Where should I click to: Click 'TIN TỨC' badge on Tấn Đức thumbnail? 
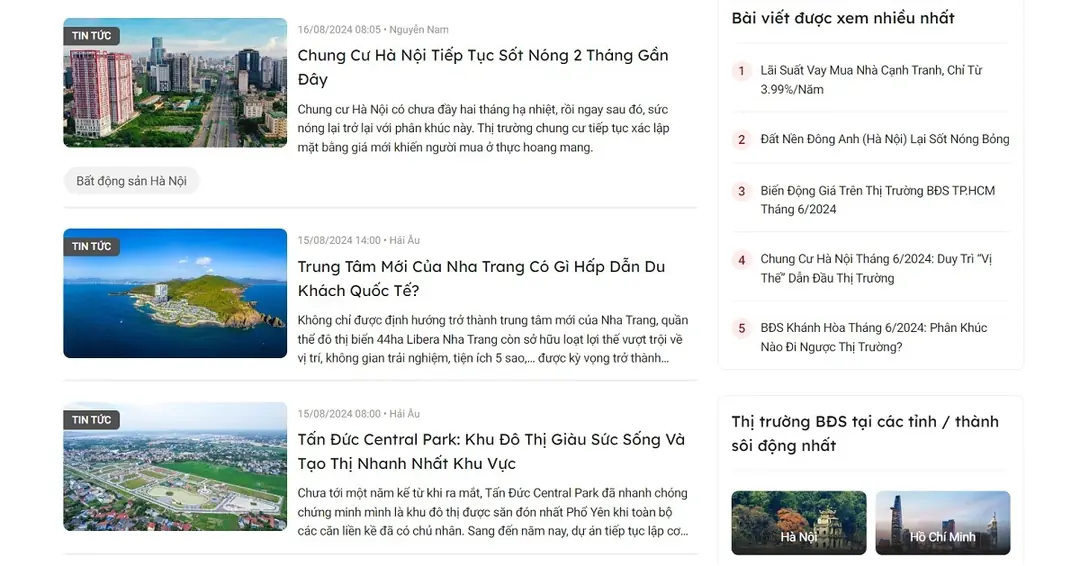92,420
